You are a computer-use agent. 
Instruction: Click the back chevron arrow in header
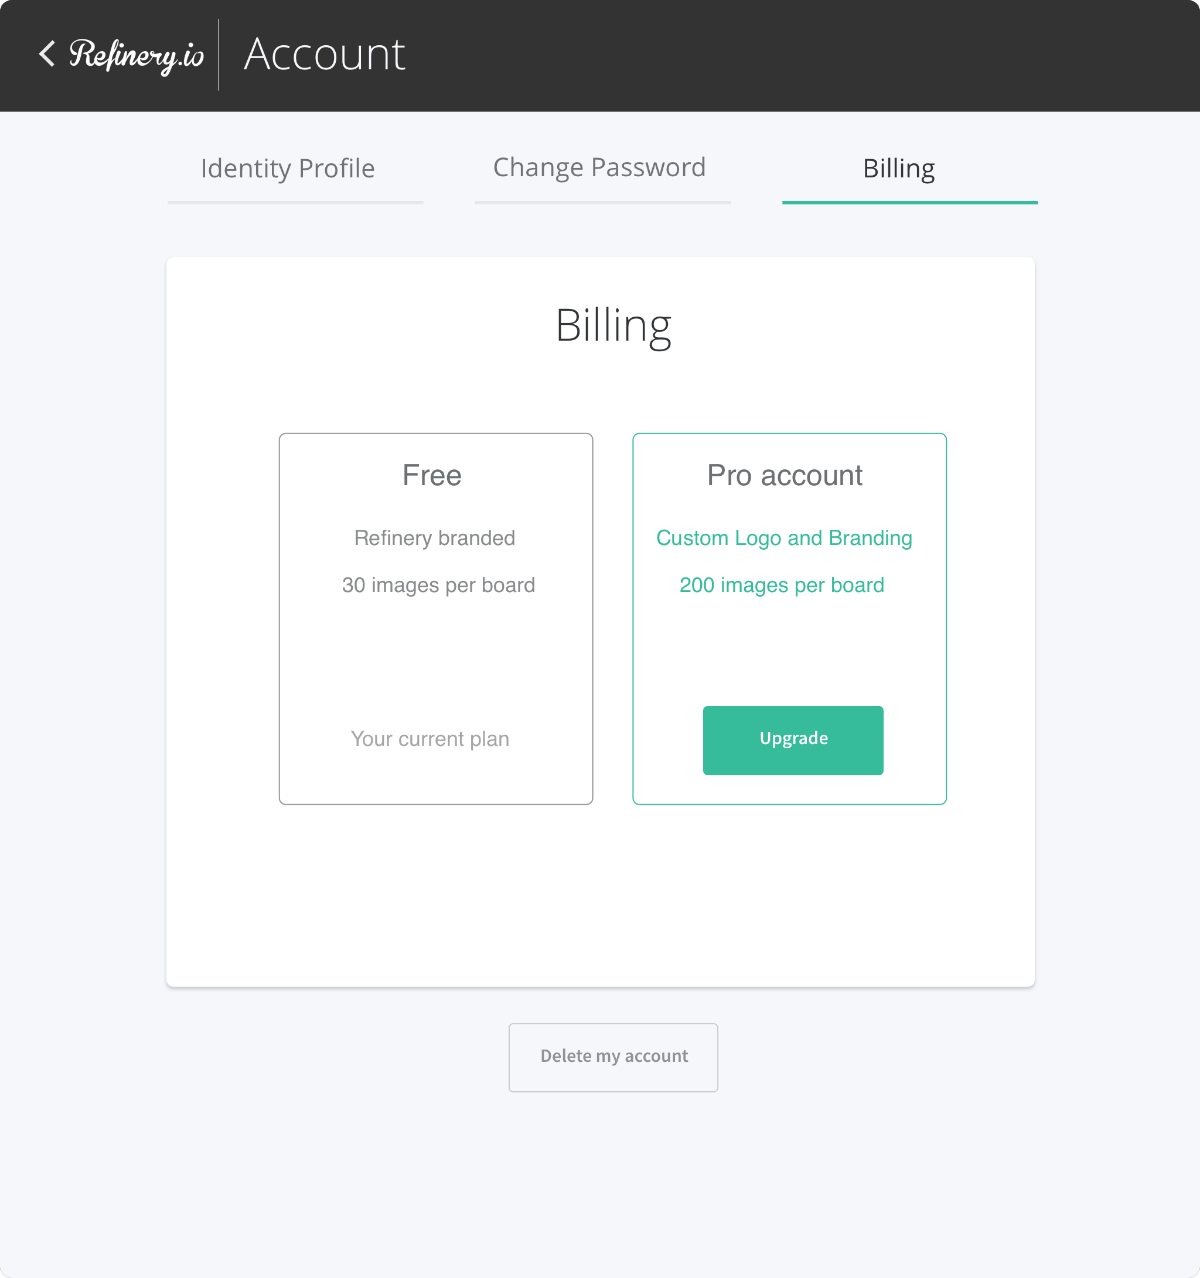click(x=46, y=54)
